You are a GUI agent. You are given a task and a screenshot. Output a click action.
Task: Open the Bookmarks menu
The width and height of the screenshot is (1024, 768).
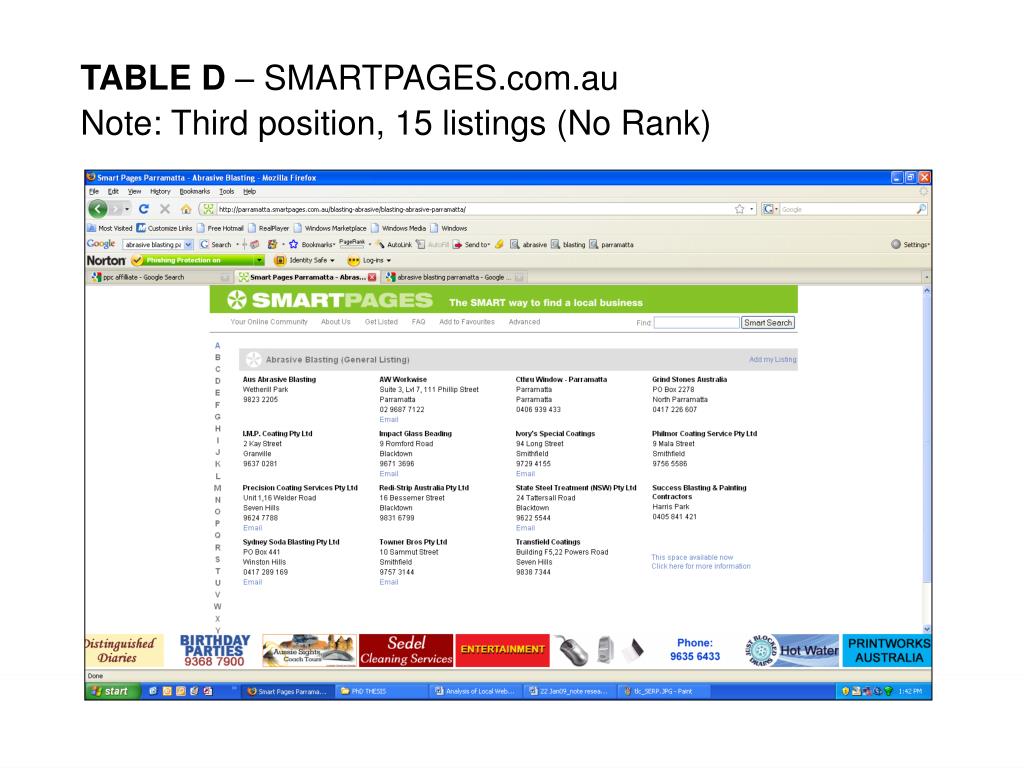click(x=195, y=191)
